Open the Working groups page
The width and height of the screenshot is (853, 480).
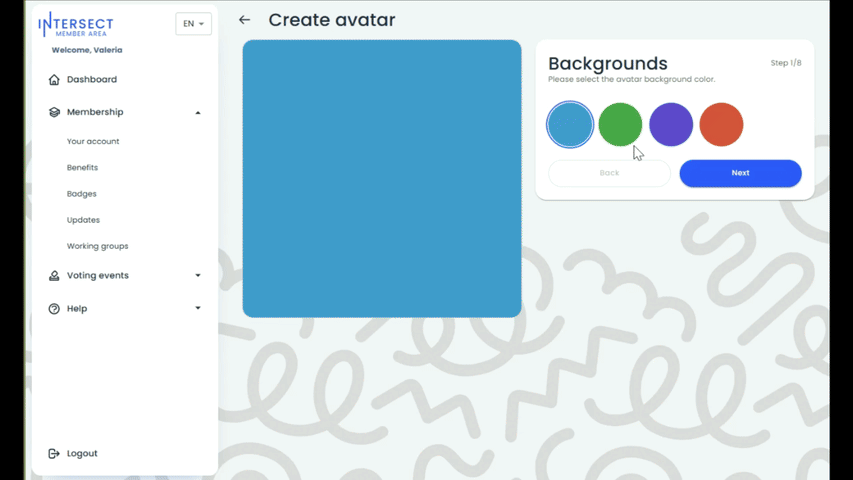[x=97, y=246]
